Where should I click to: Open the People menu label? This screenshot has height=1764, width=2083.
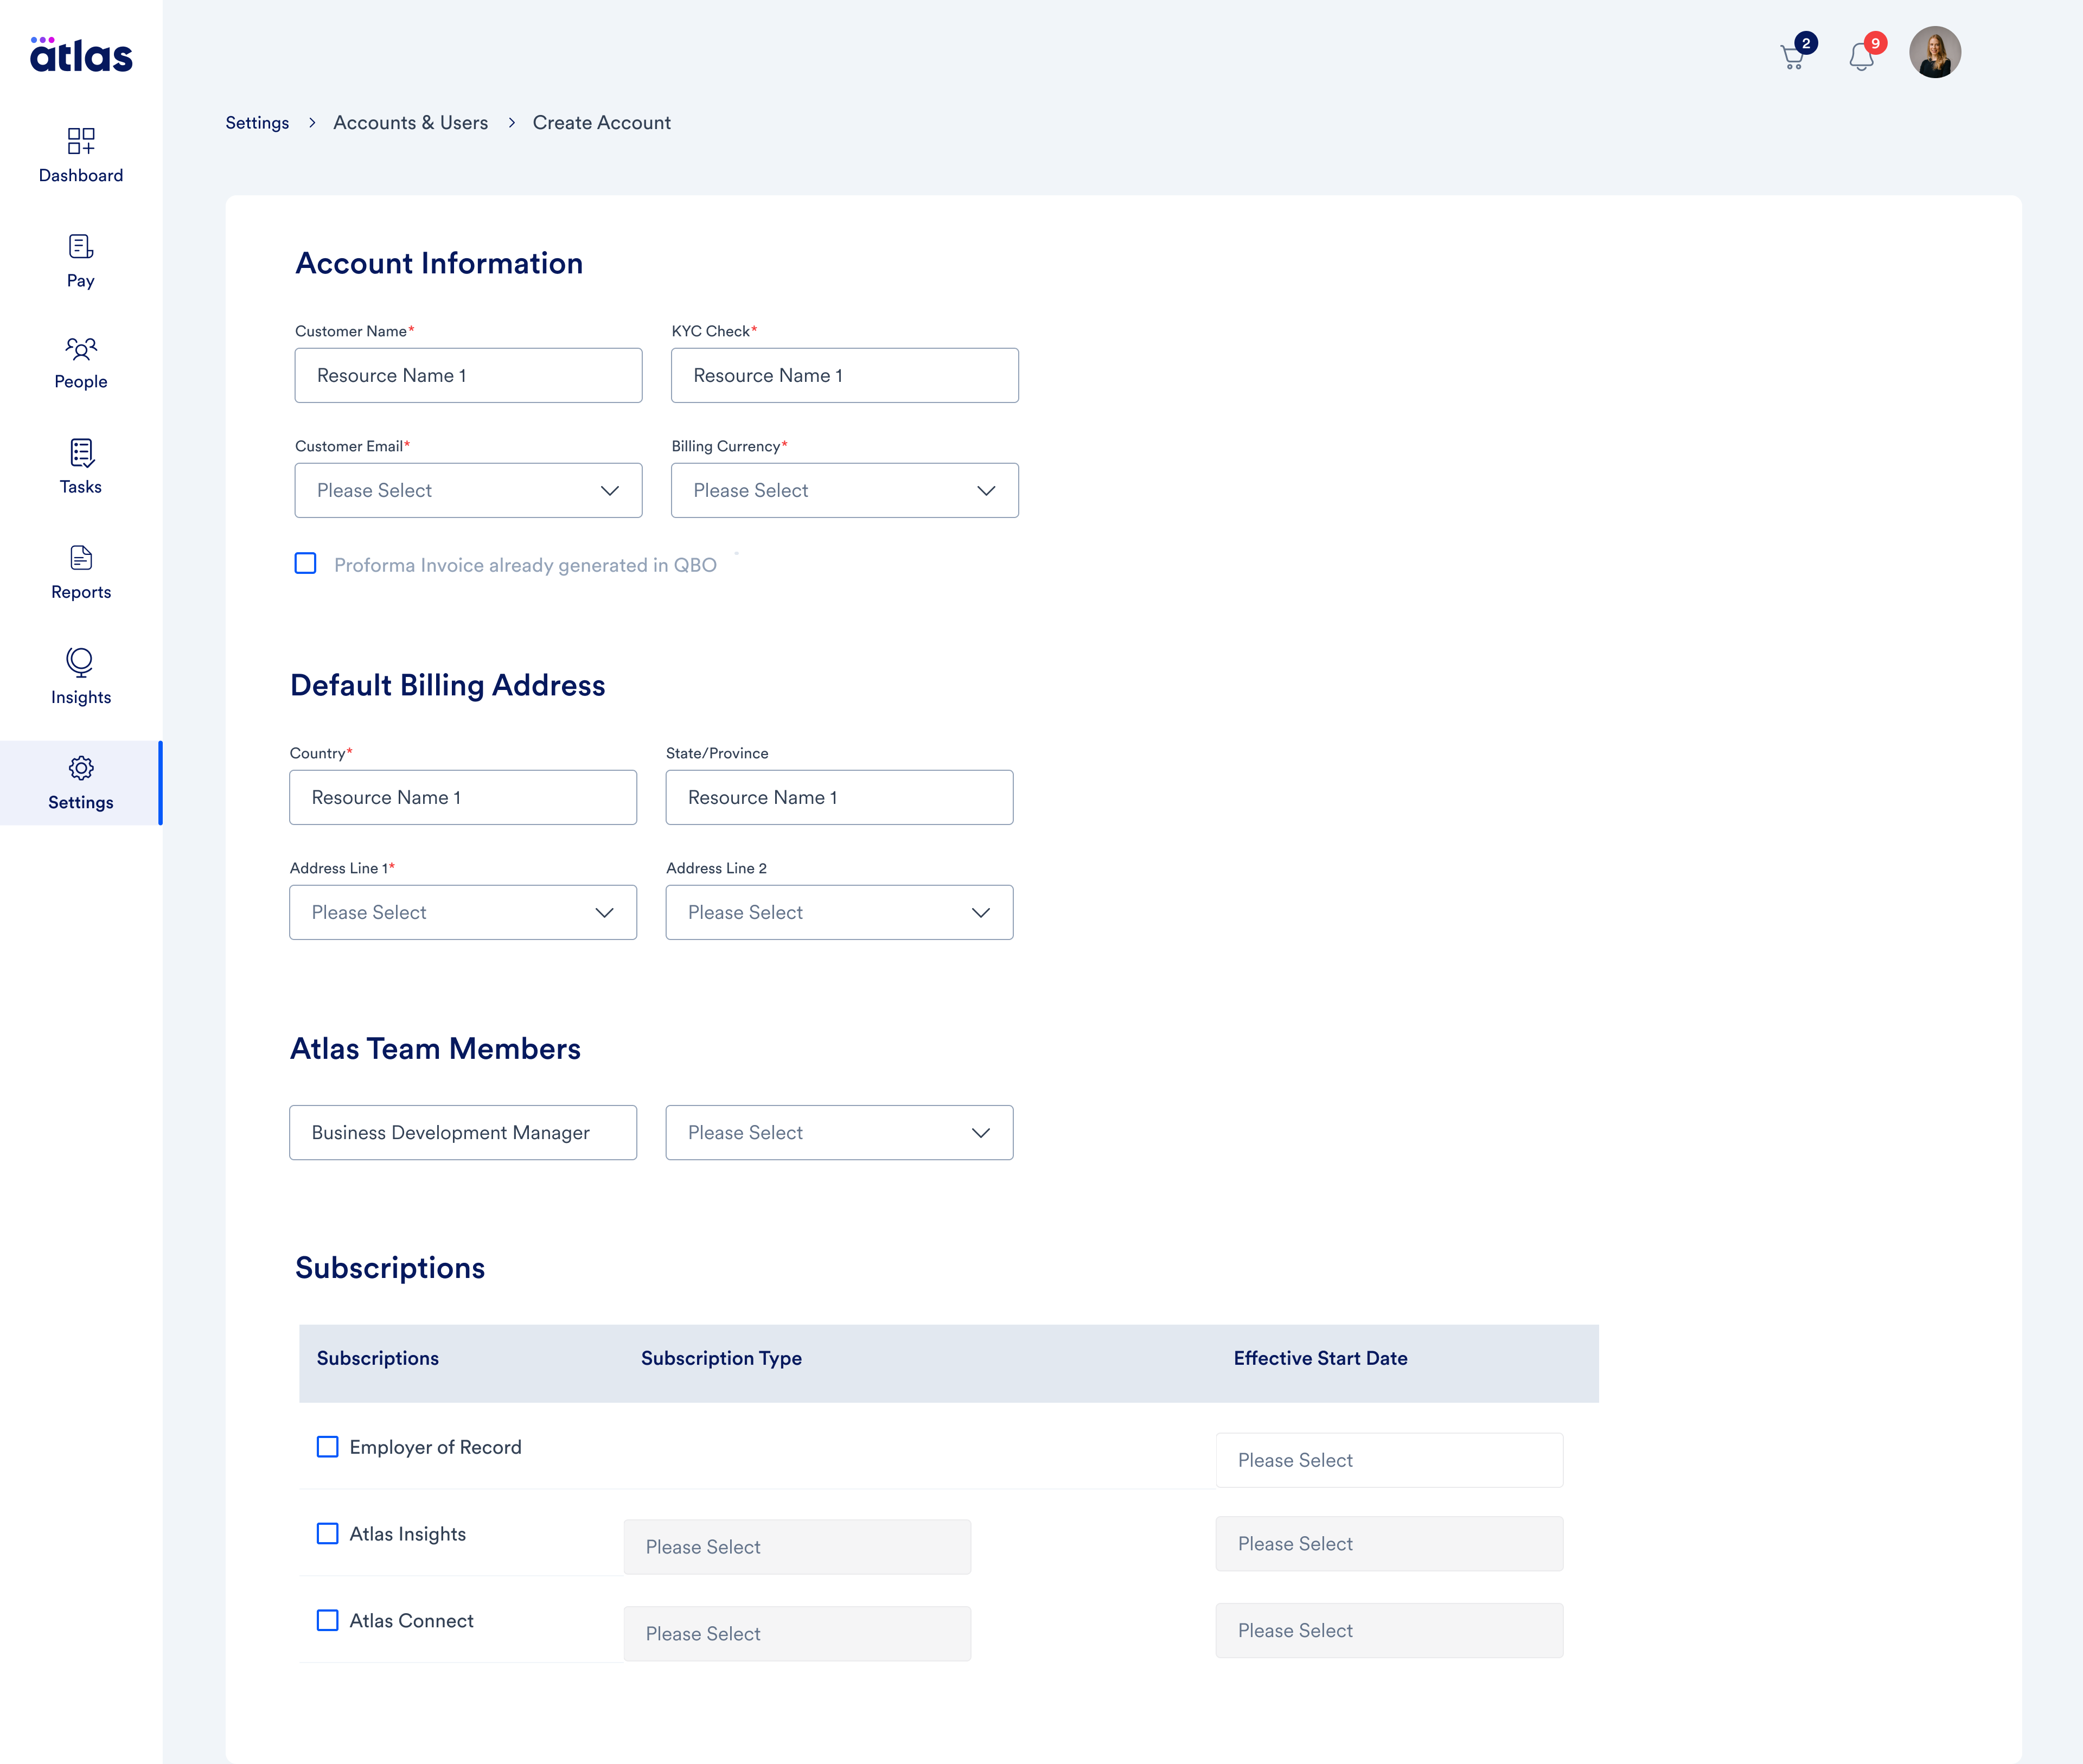(x=81, y=382)
